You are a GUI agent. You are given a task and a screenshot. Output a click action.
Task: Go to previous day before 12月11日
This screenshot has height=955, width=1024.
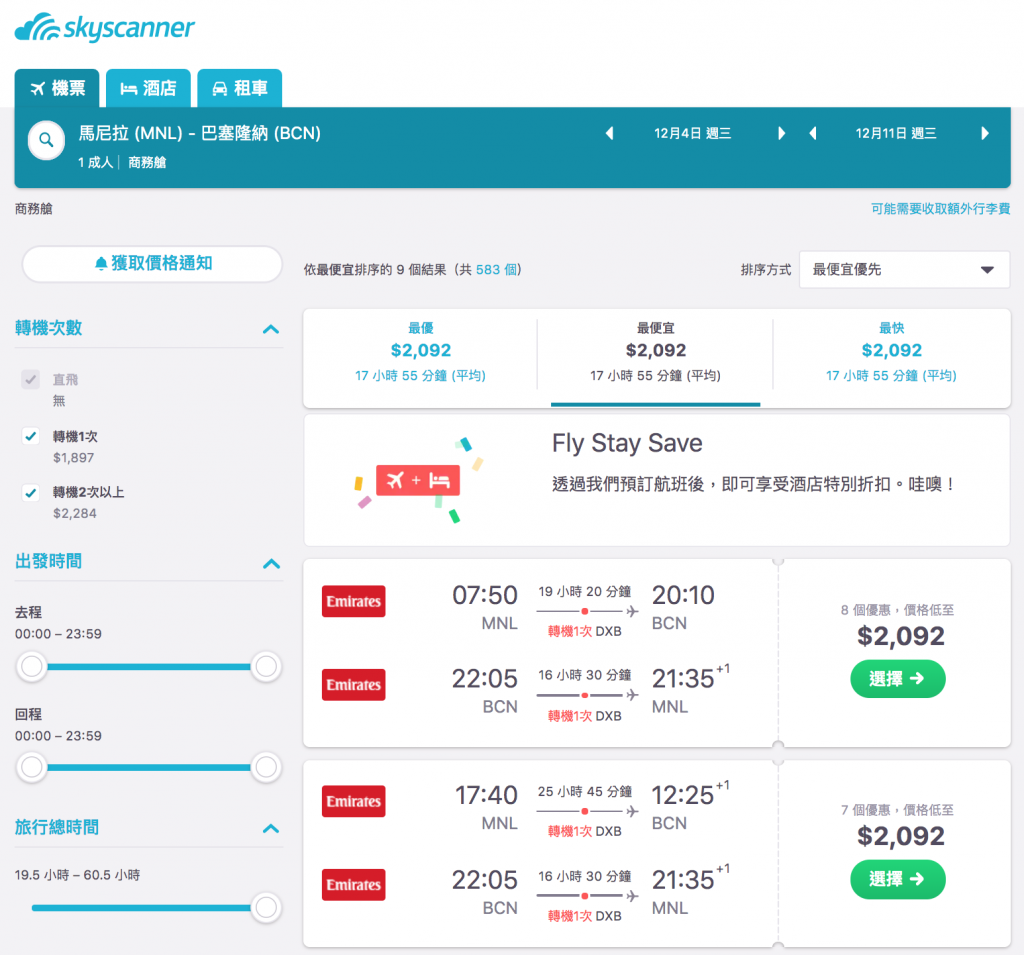[813, 133]
